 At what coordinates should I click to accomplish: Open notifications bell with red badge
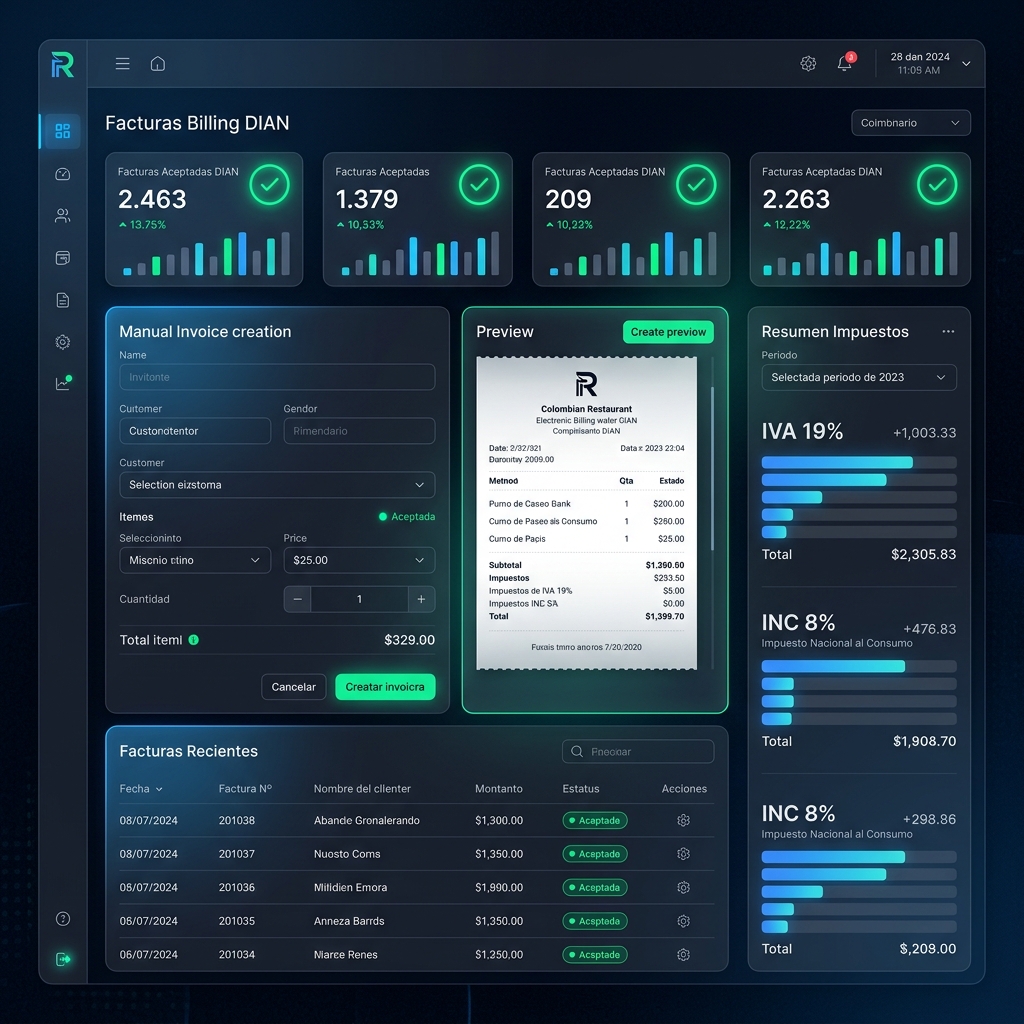[x=845, y=63]
